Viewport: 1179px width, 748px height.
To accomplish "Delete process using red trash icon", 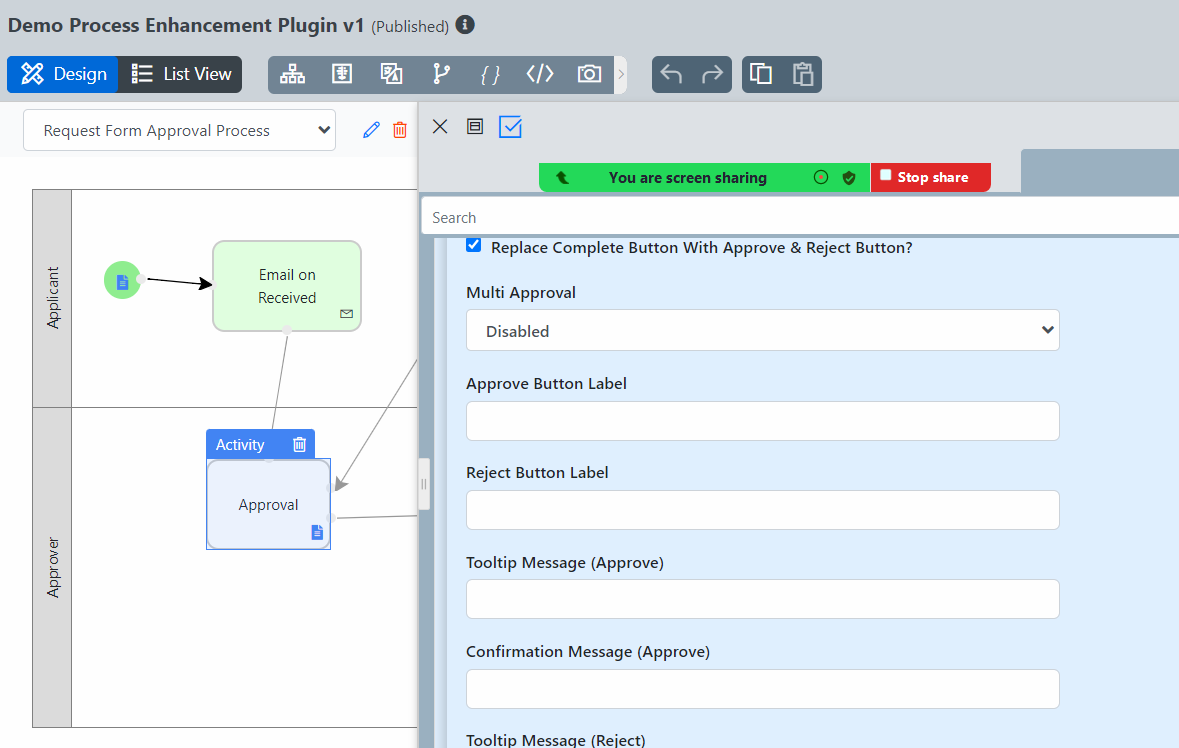I will 400,130.
